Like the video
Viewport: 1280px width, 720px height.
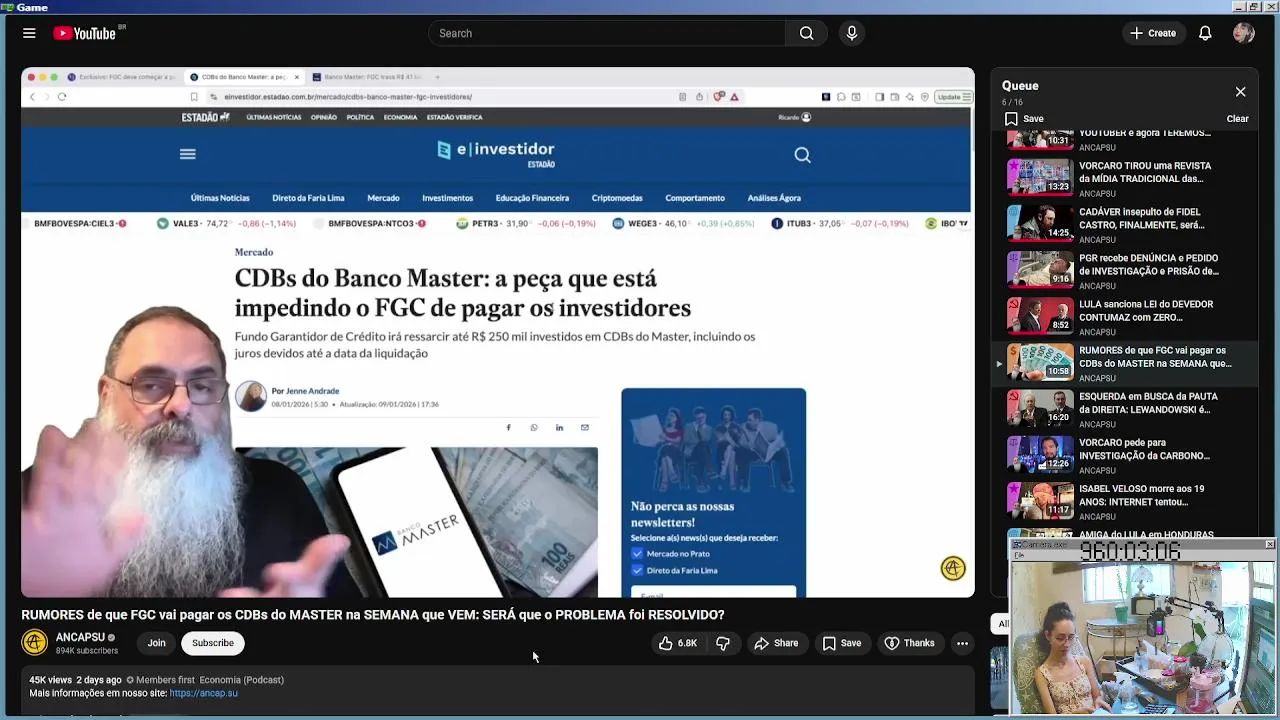pyautogui.click(x=677, y=643)
